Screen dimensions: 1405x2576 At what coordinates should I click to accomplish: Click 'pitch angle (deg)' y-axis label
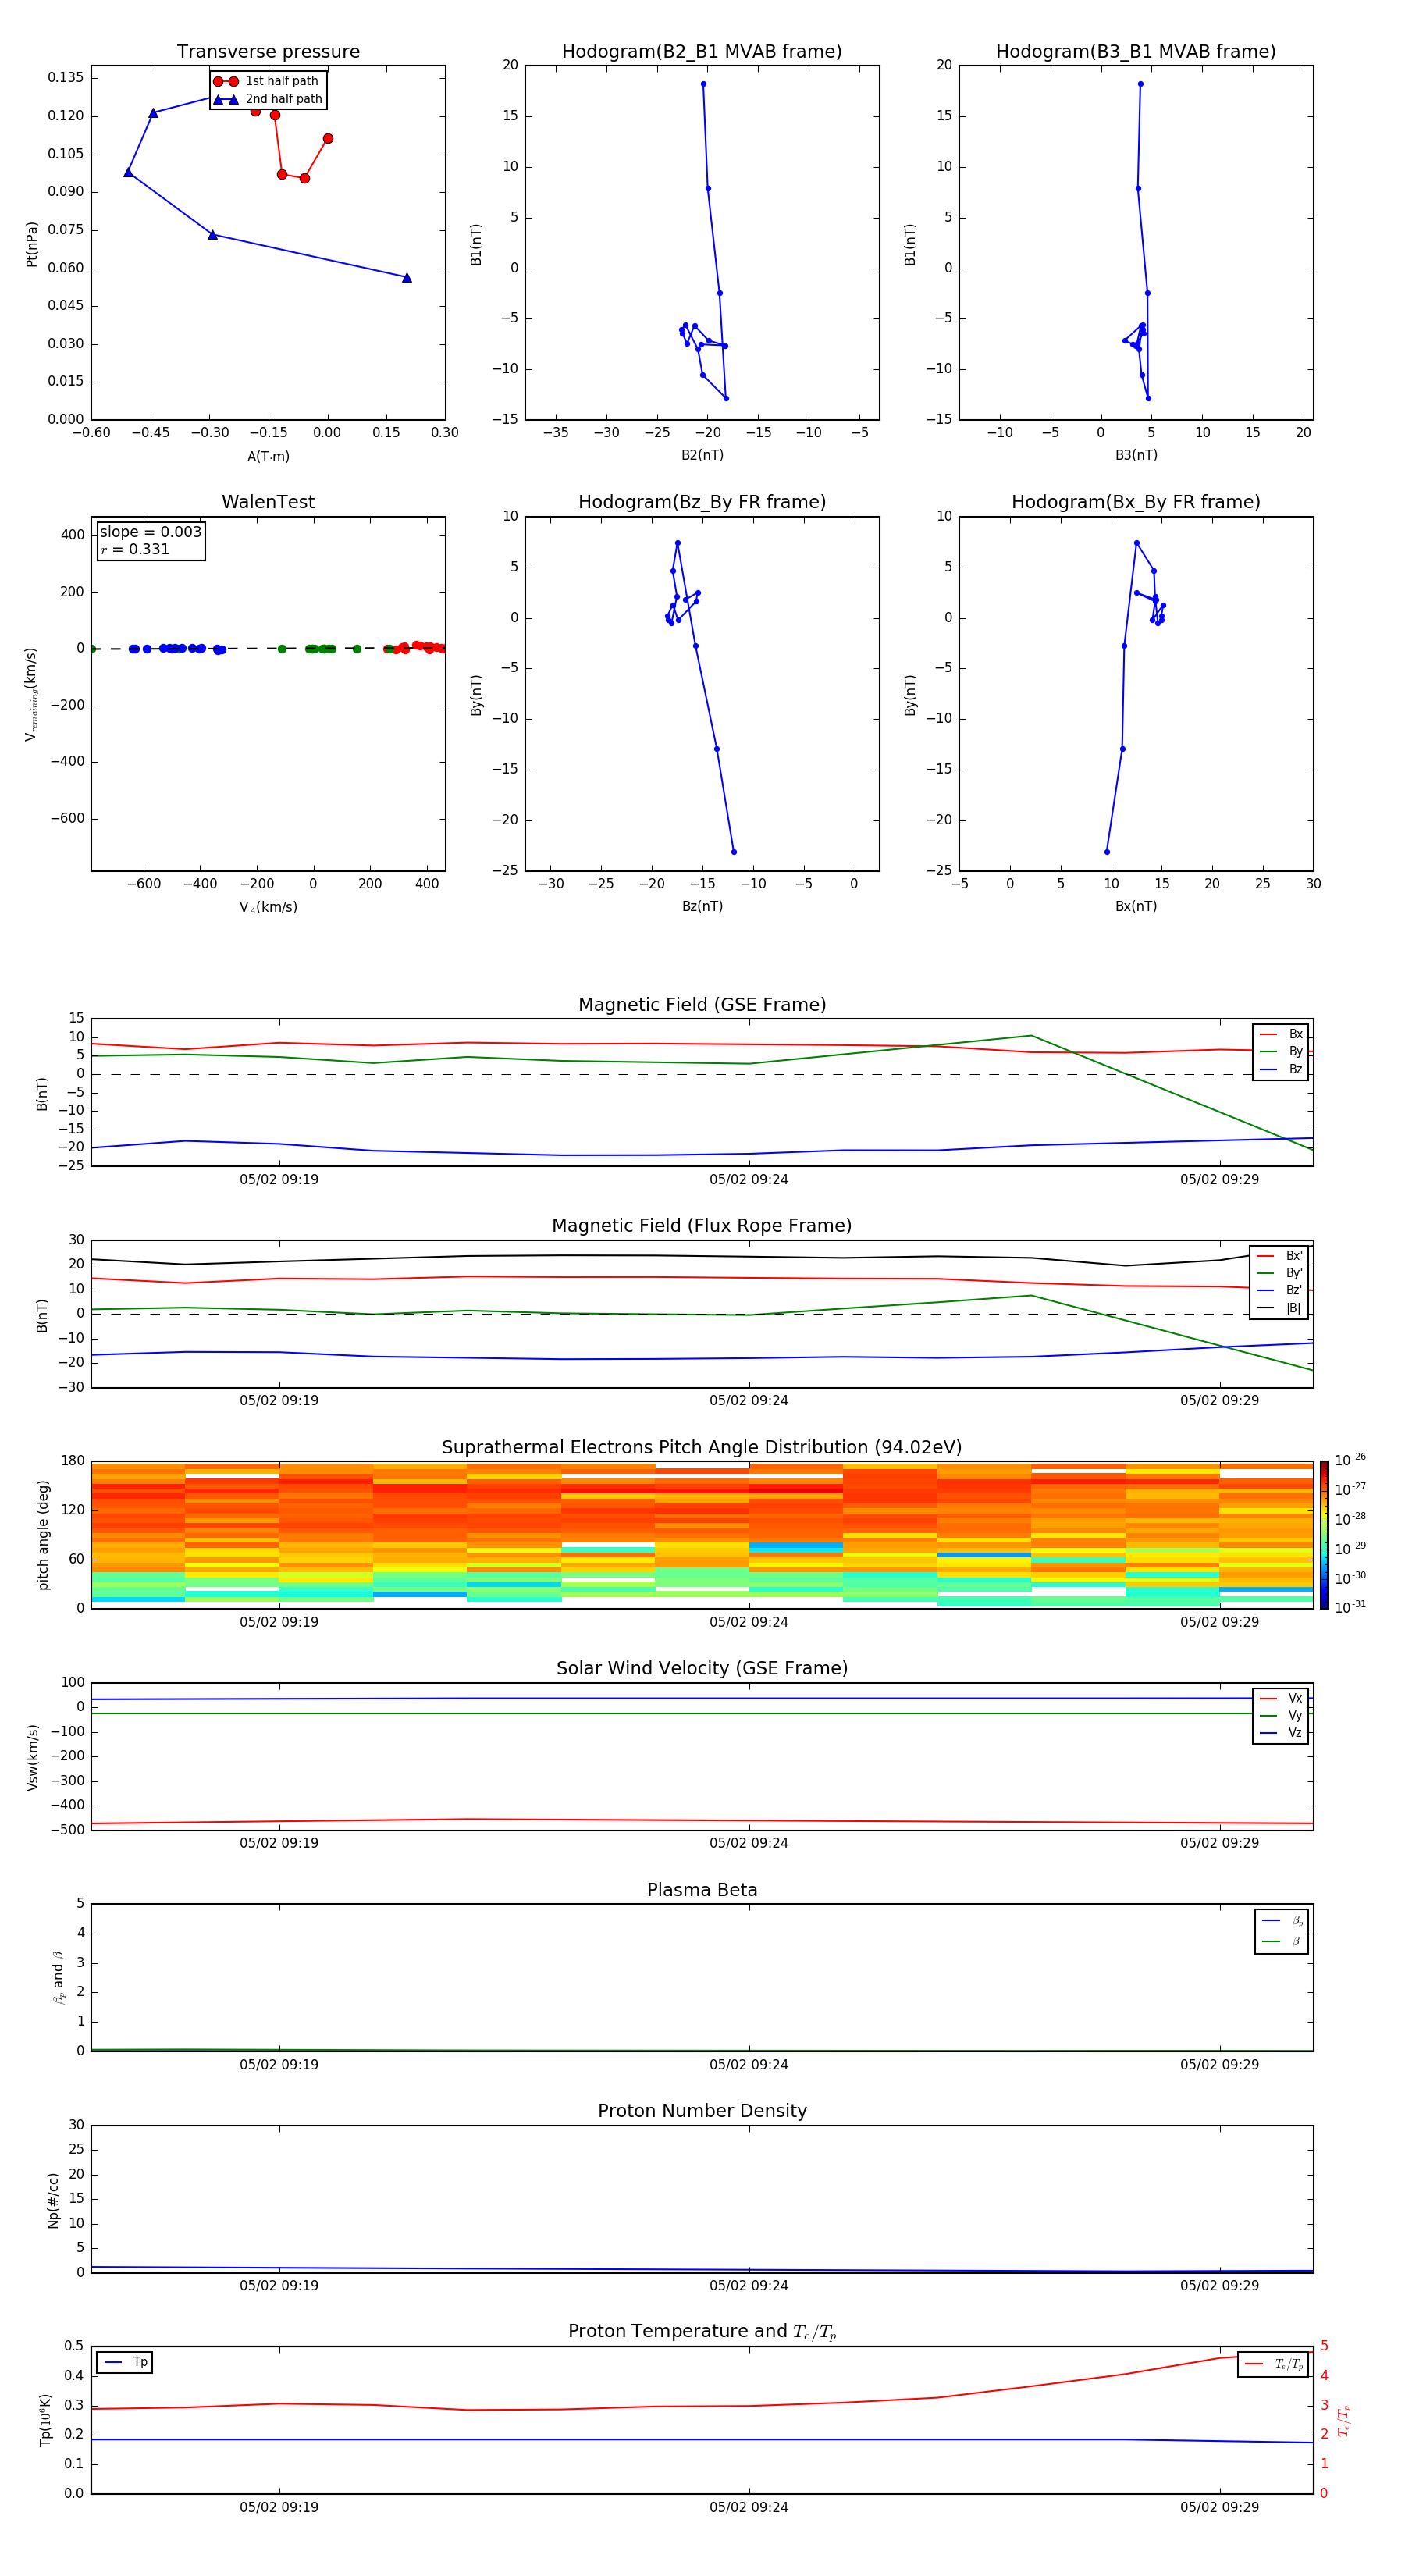(x=43, y=1535)
